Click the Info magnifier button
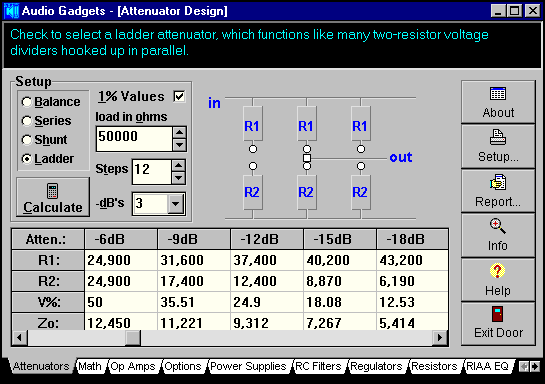The image size is (545, 384). coord(498,235)
